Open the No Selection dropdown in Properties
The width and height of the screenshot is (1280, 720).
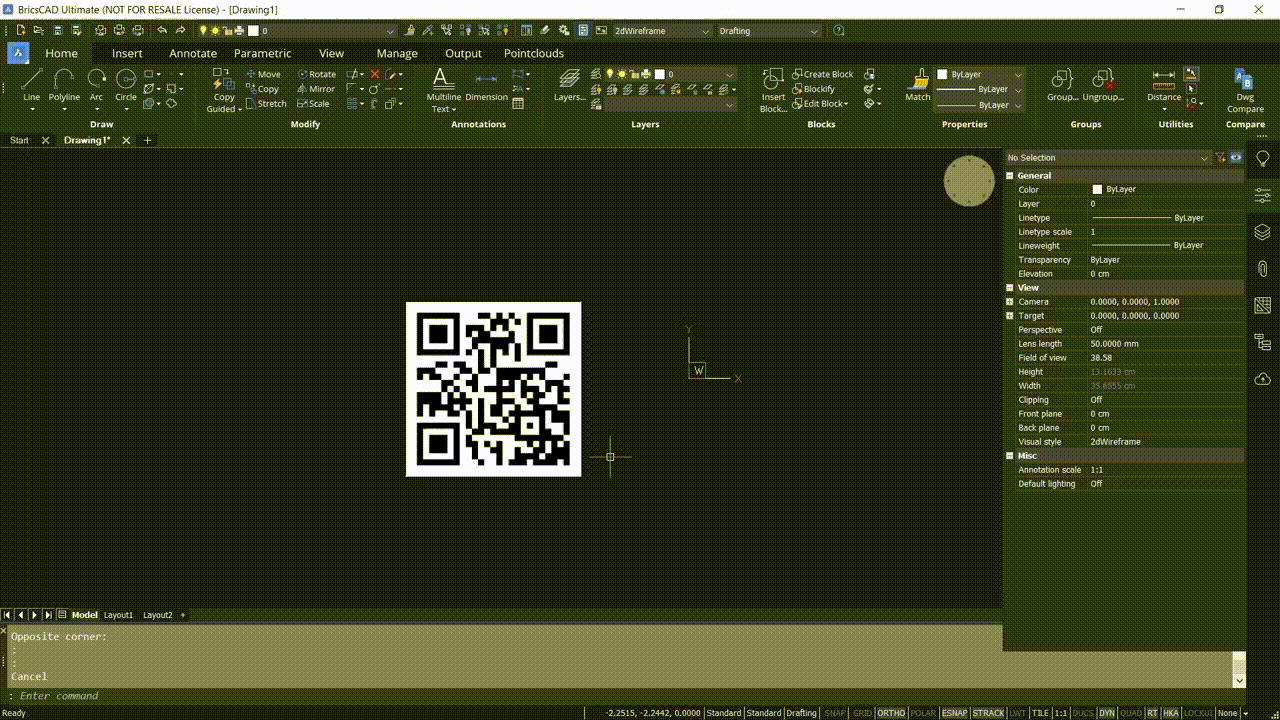pos(1107,158)
